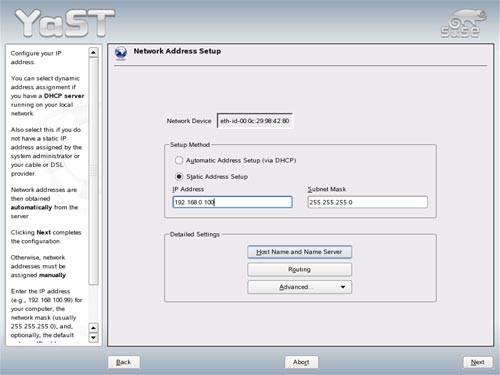Open the Routing settings

(x=299, y=269)
